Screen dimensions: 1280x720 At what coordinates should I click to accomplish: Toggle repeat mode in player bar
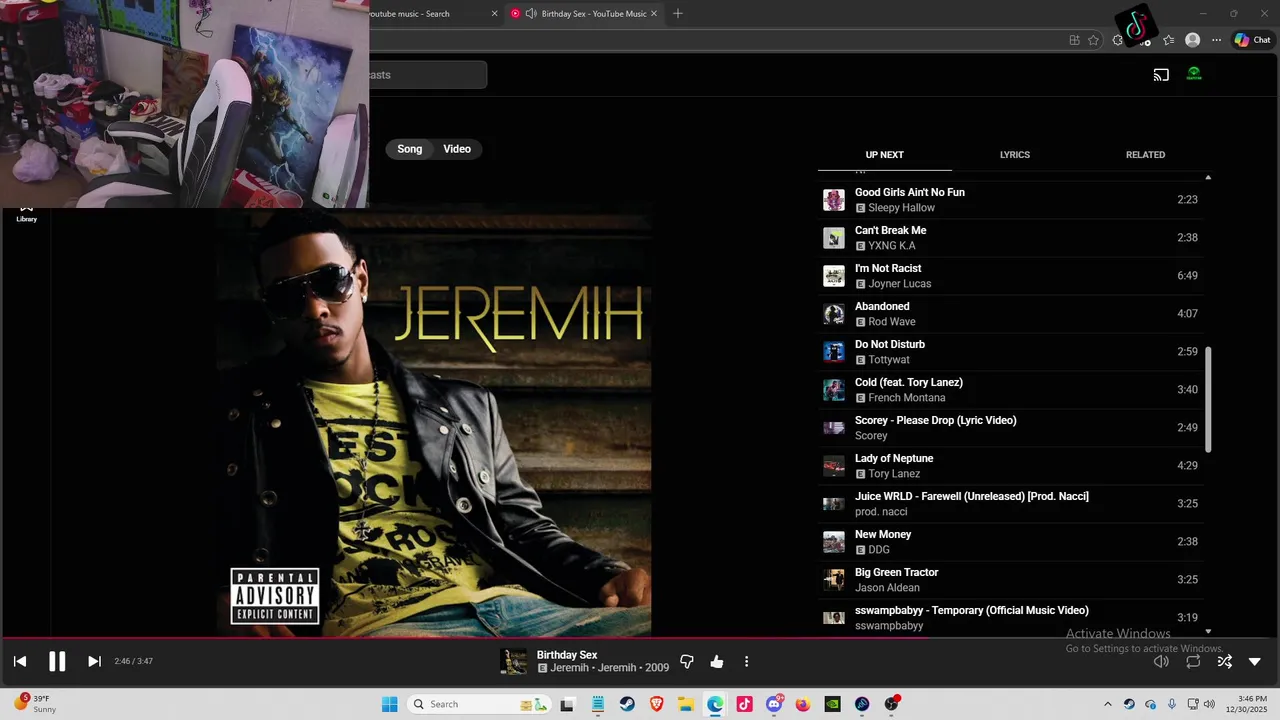[1193, 661]
